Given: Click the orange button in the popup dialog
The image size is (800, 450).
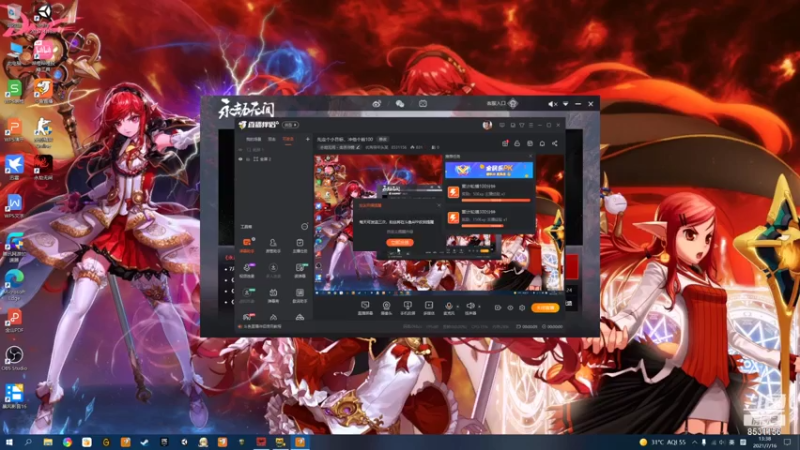Looking at the screenshot, I should [x=400, y=242].
